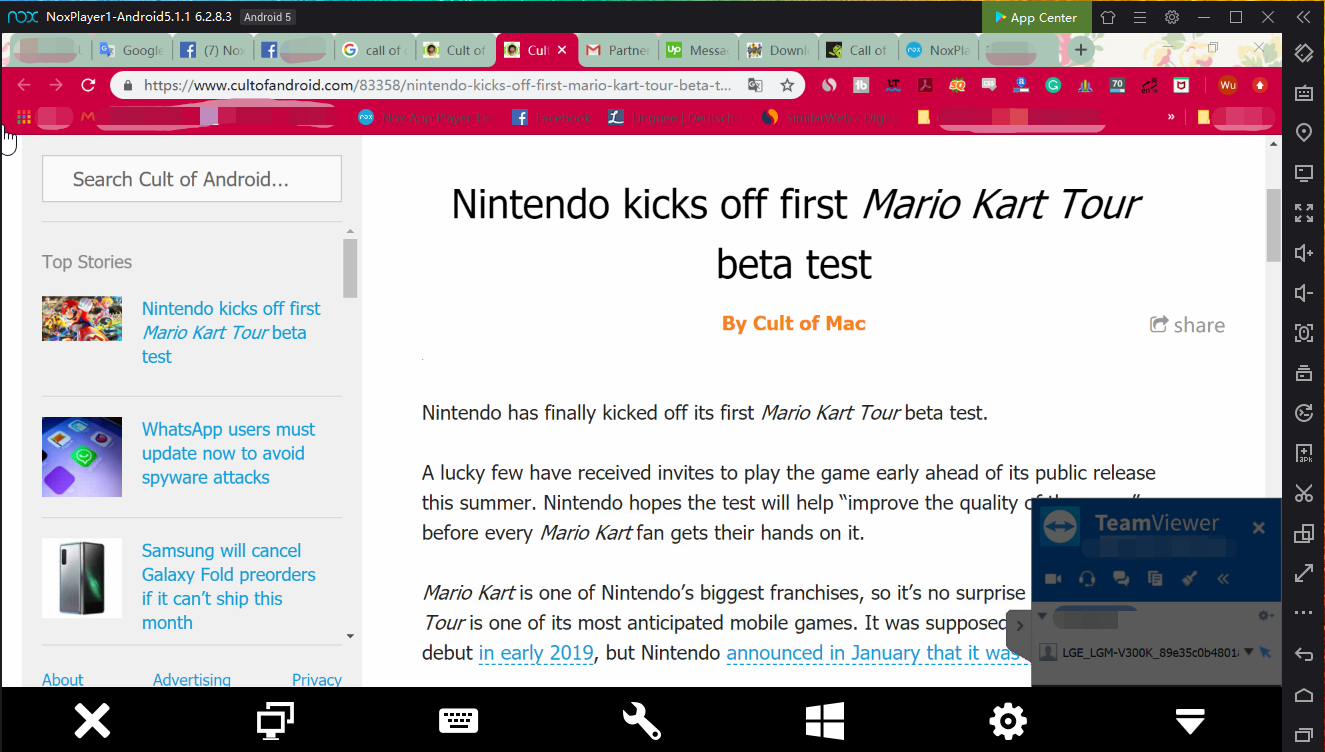Tap the Android home button in Nox
The image size is (1325, 752).
pyautogui.click(x=1304, y=695)
